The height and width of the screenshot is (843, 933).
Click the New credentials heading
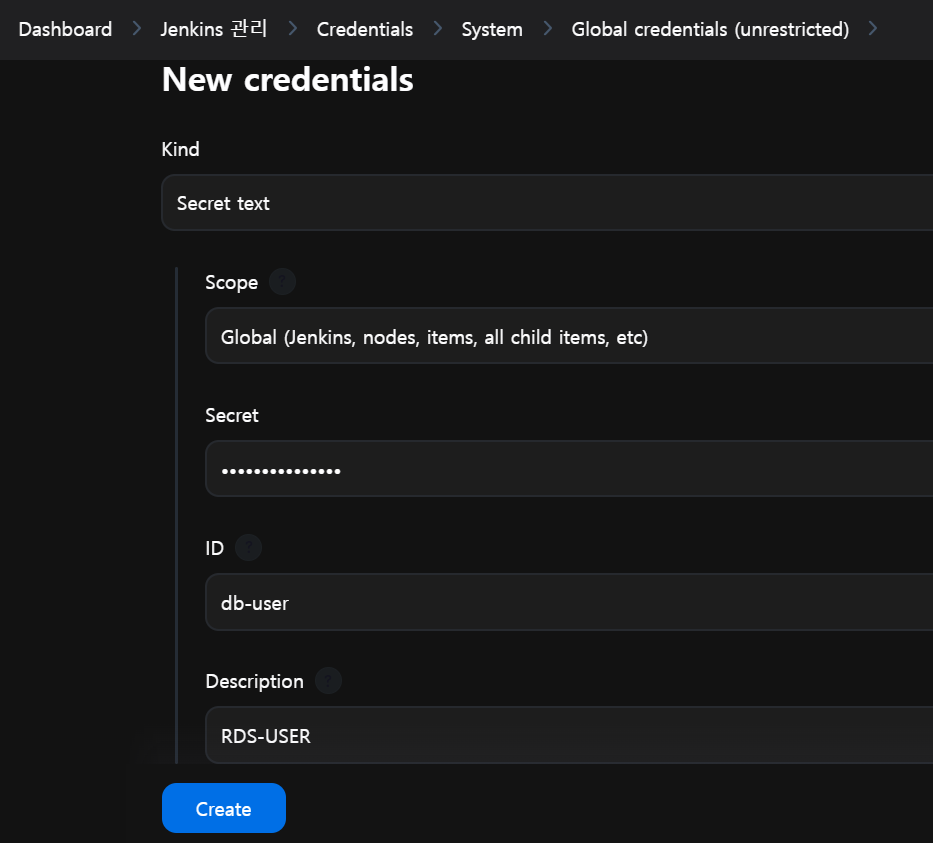pos(287,79)
